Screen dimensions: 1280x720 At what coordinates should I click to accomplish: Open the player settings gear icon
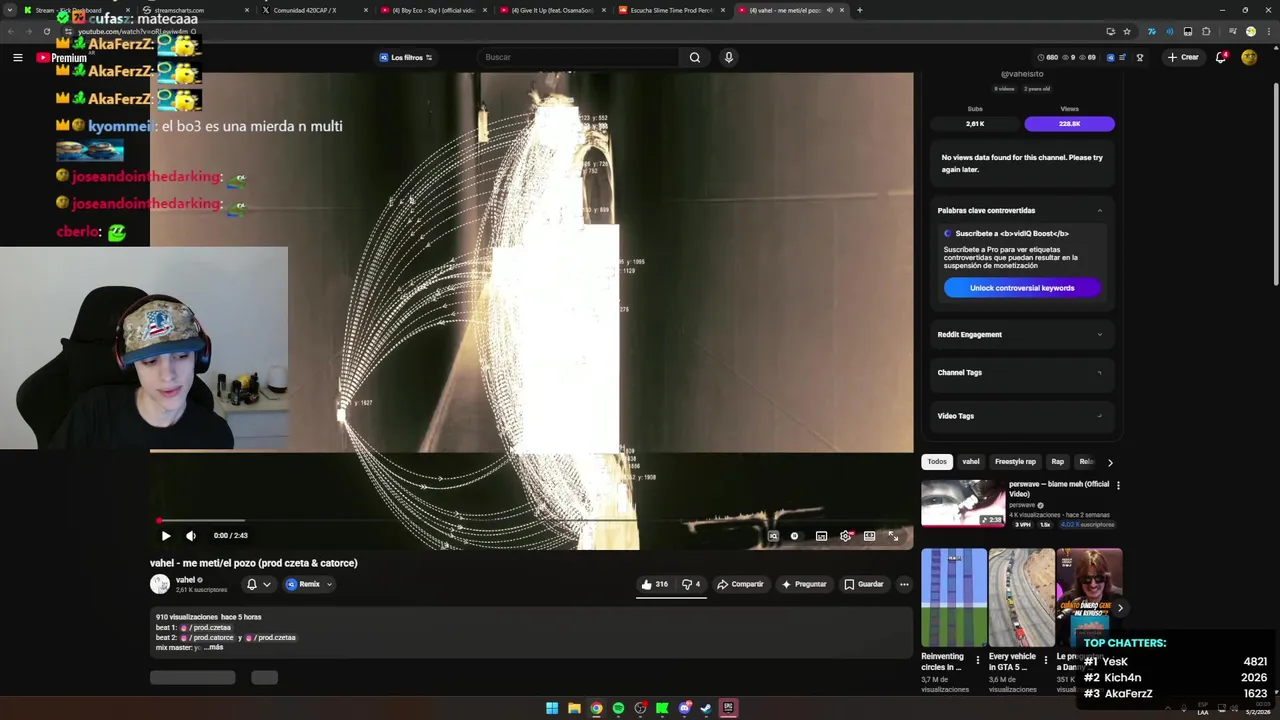coord(845,536)
